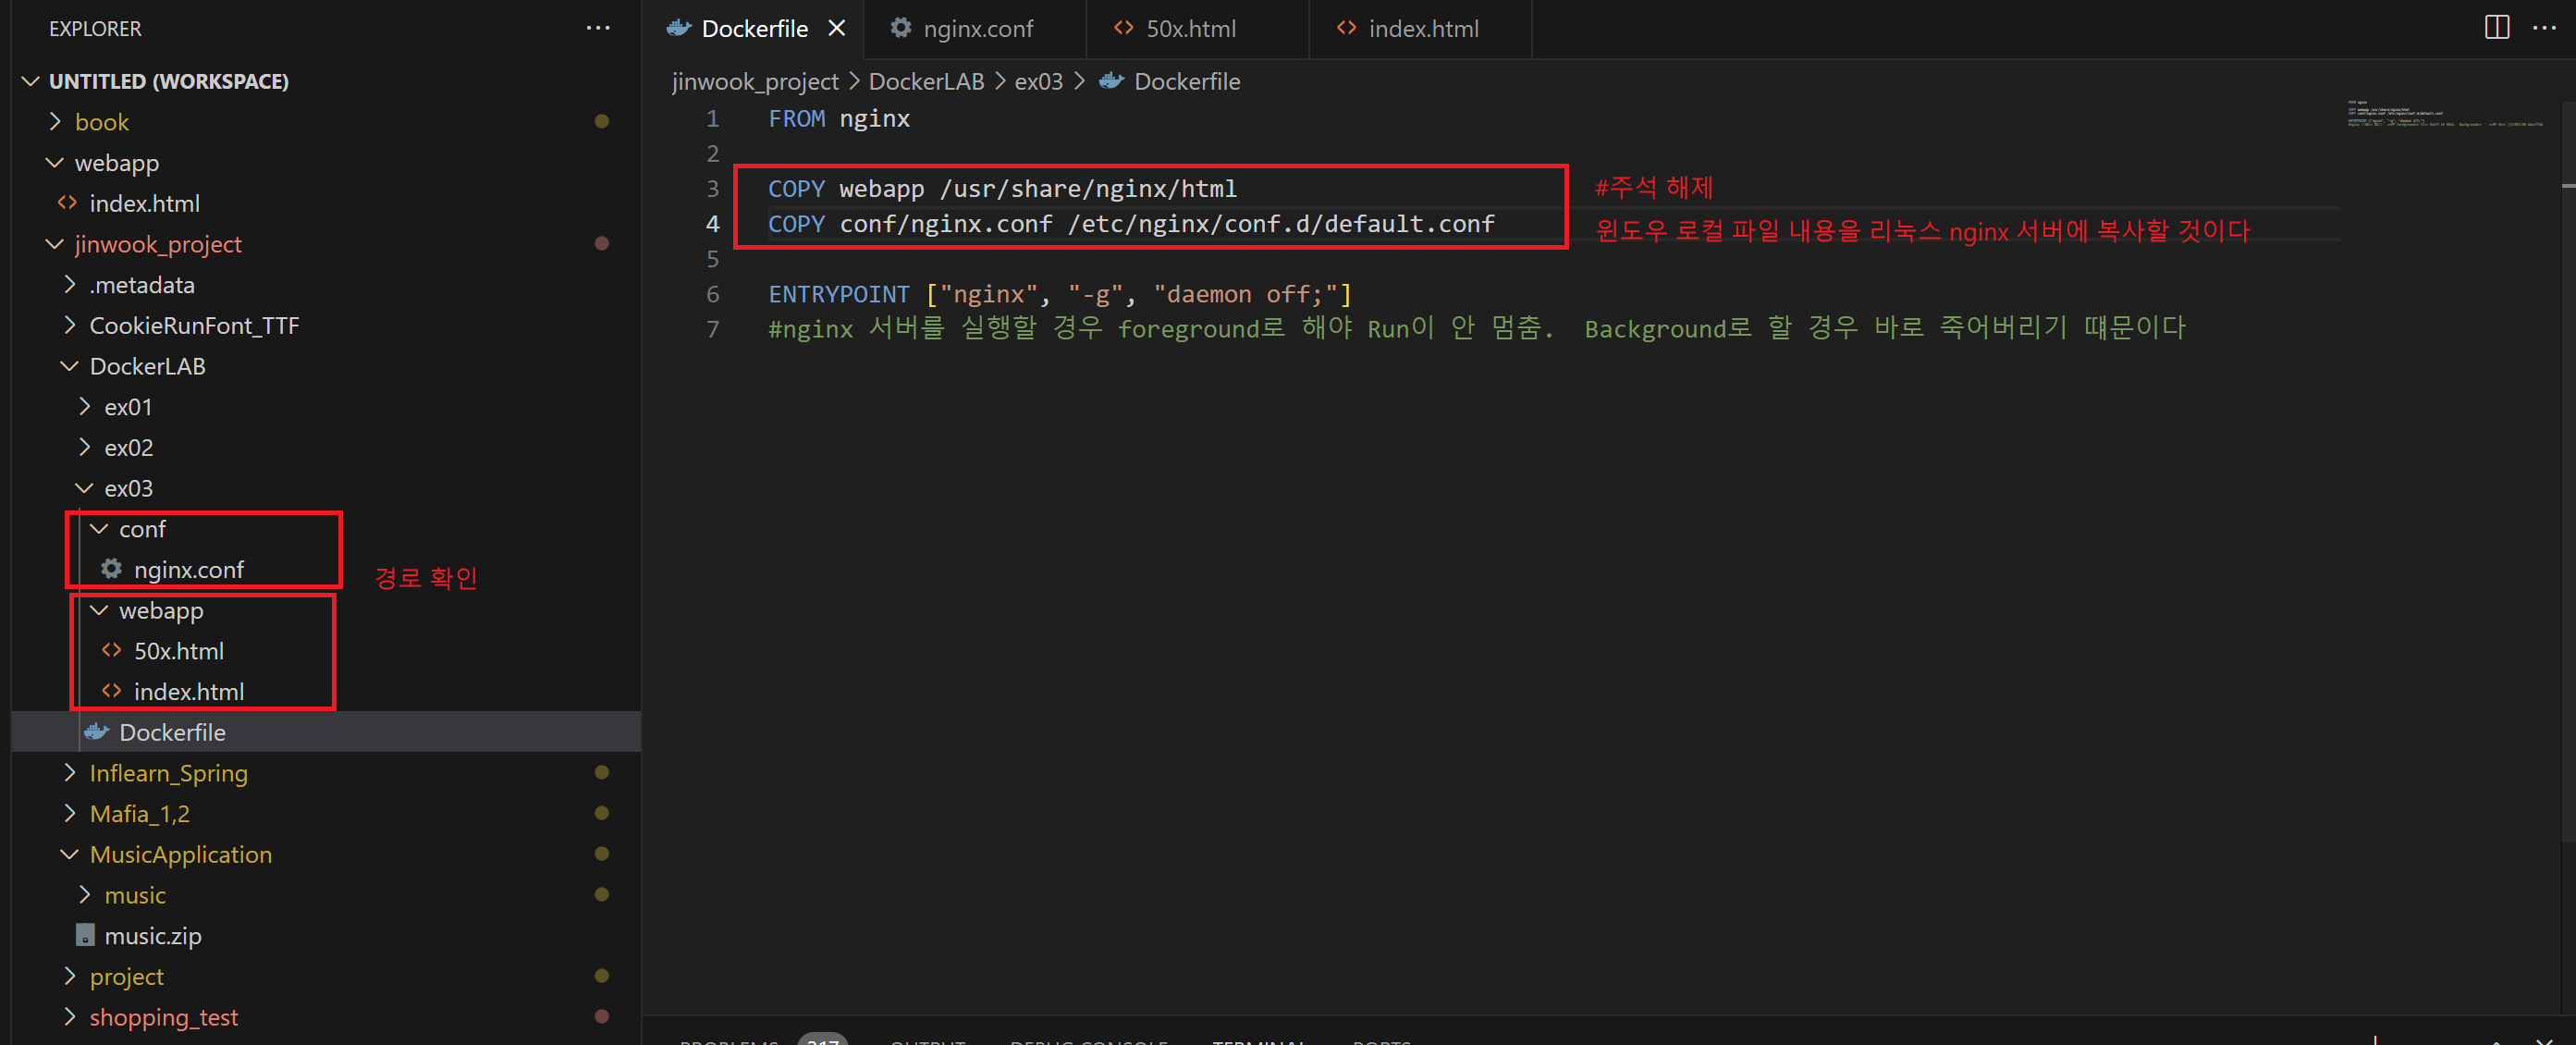The width and height of the screenshot is (2576, 1045).
Task: Switch to the index.html editor tab
Action: (1422, 28)
